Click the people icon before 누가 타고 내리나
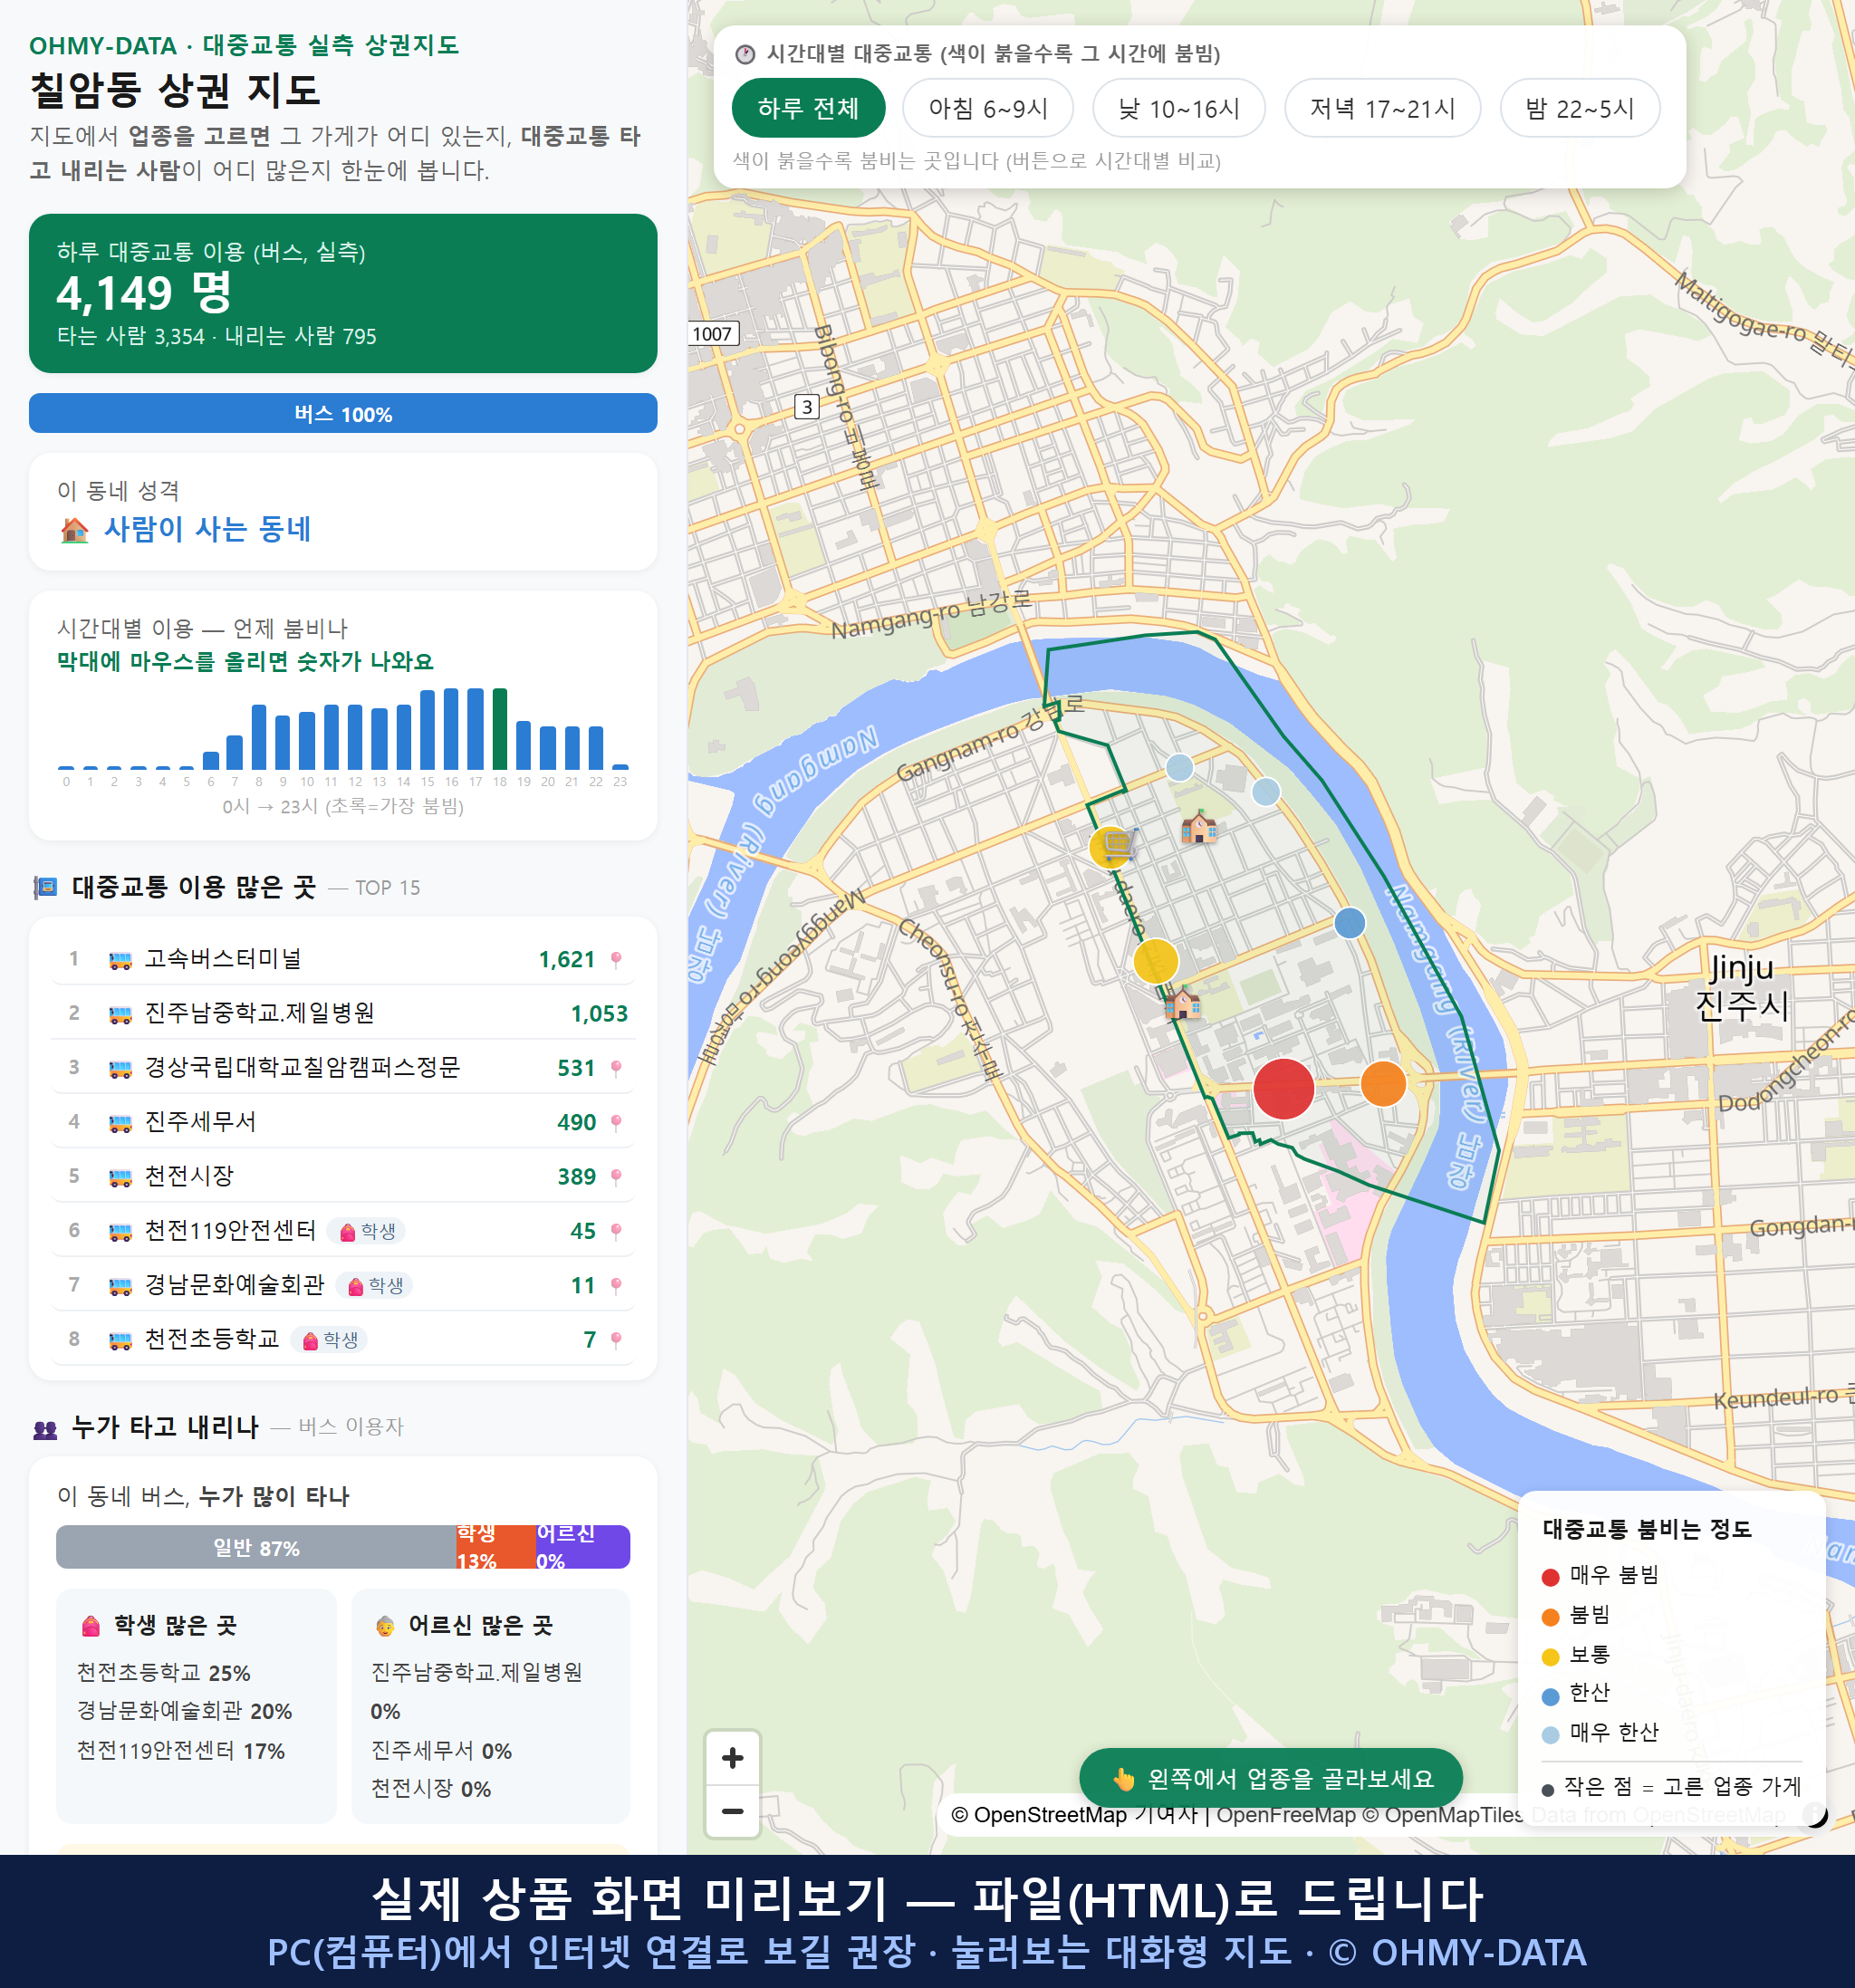Screen dimensions: 1855x1988 (x=45, y=1429)
